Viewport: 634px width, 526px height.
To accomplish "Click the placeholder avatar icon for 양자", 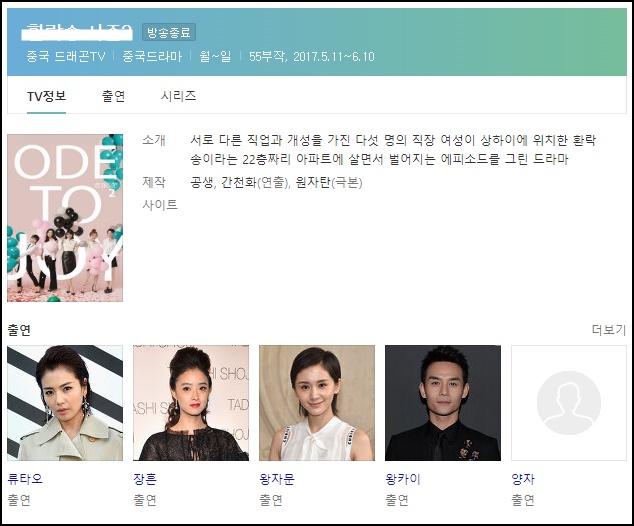I will [569, 403].
